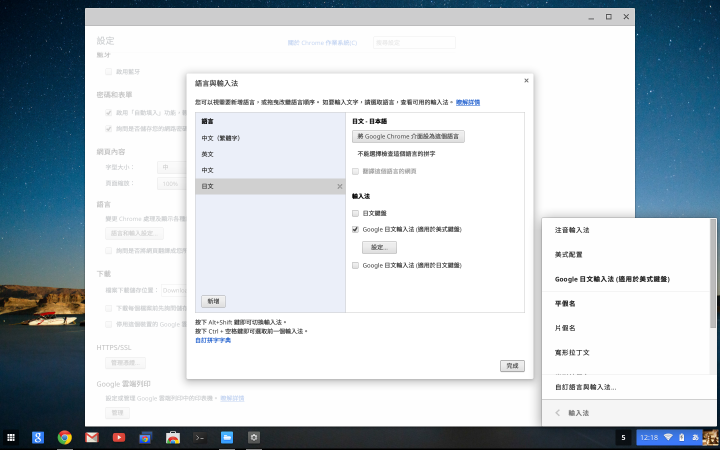Remove 日文 language with the X icon
Screen dimensions: 720x450
coord(340,186)
